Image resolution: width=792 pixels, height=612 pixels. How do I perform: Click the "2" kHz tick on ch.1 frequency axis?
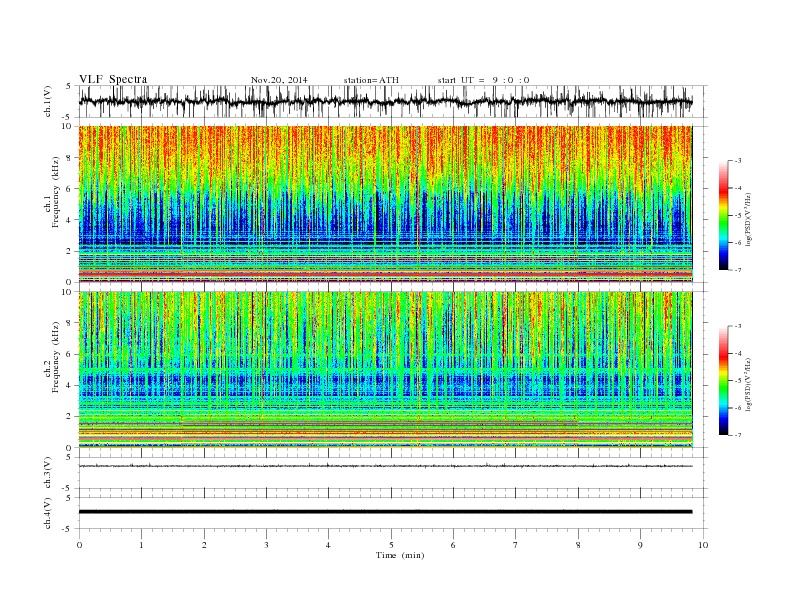pyautogui.click(x=69, y=251)
